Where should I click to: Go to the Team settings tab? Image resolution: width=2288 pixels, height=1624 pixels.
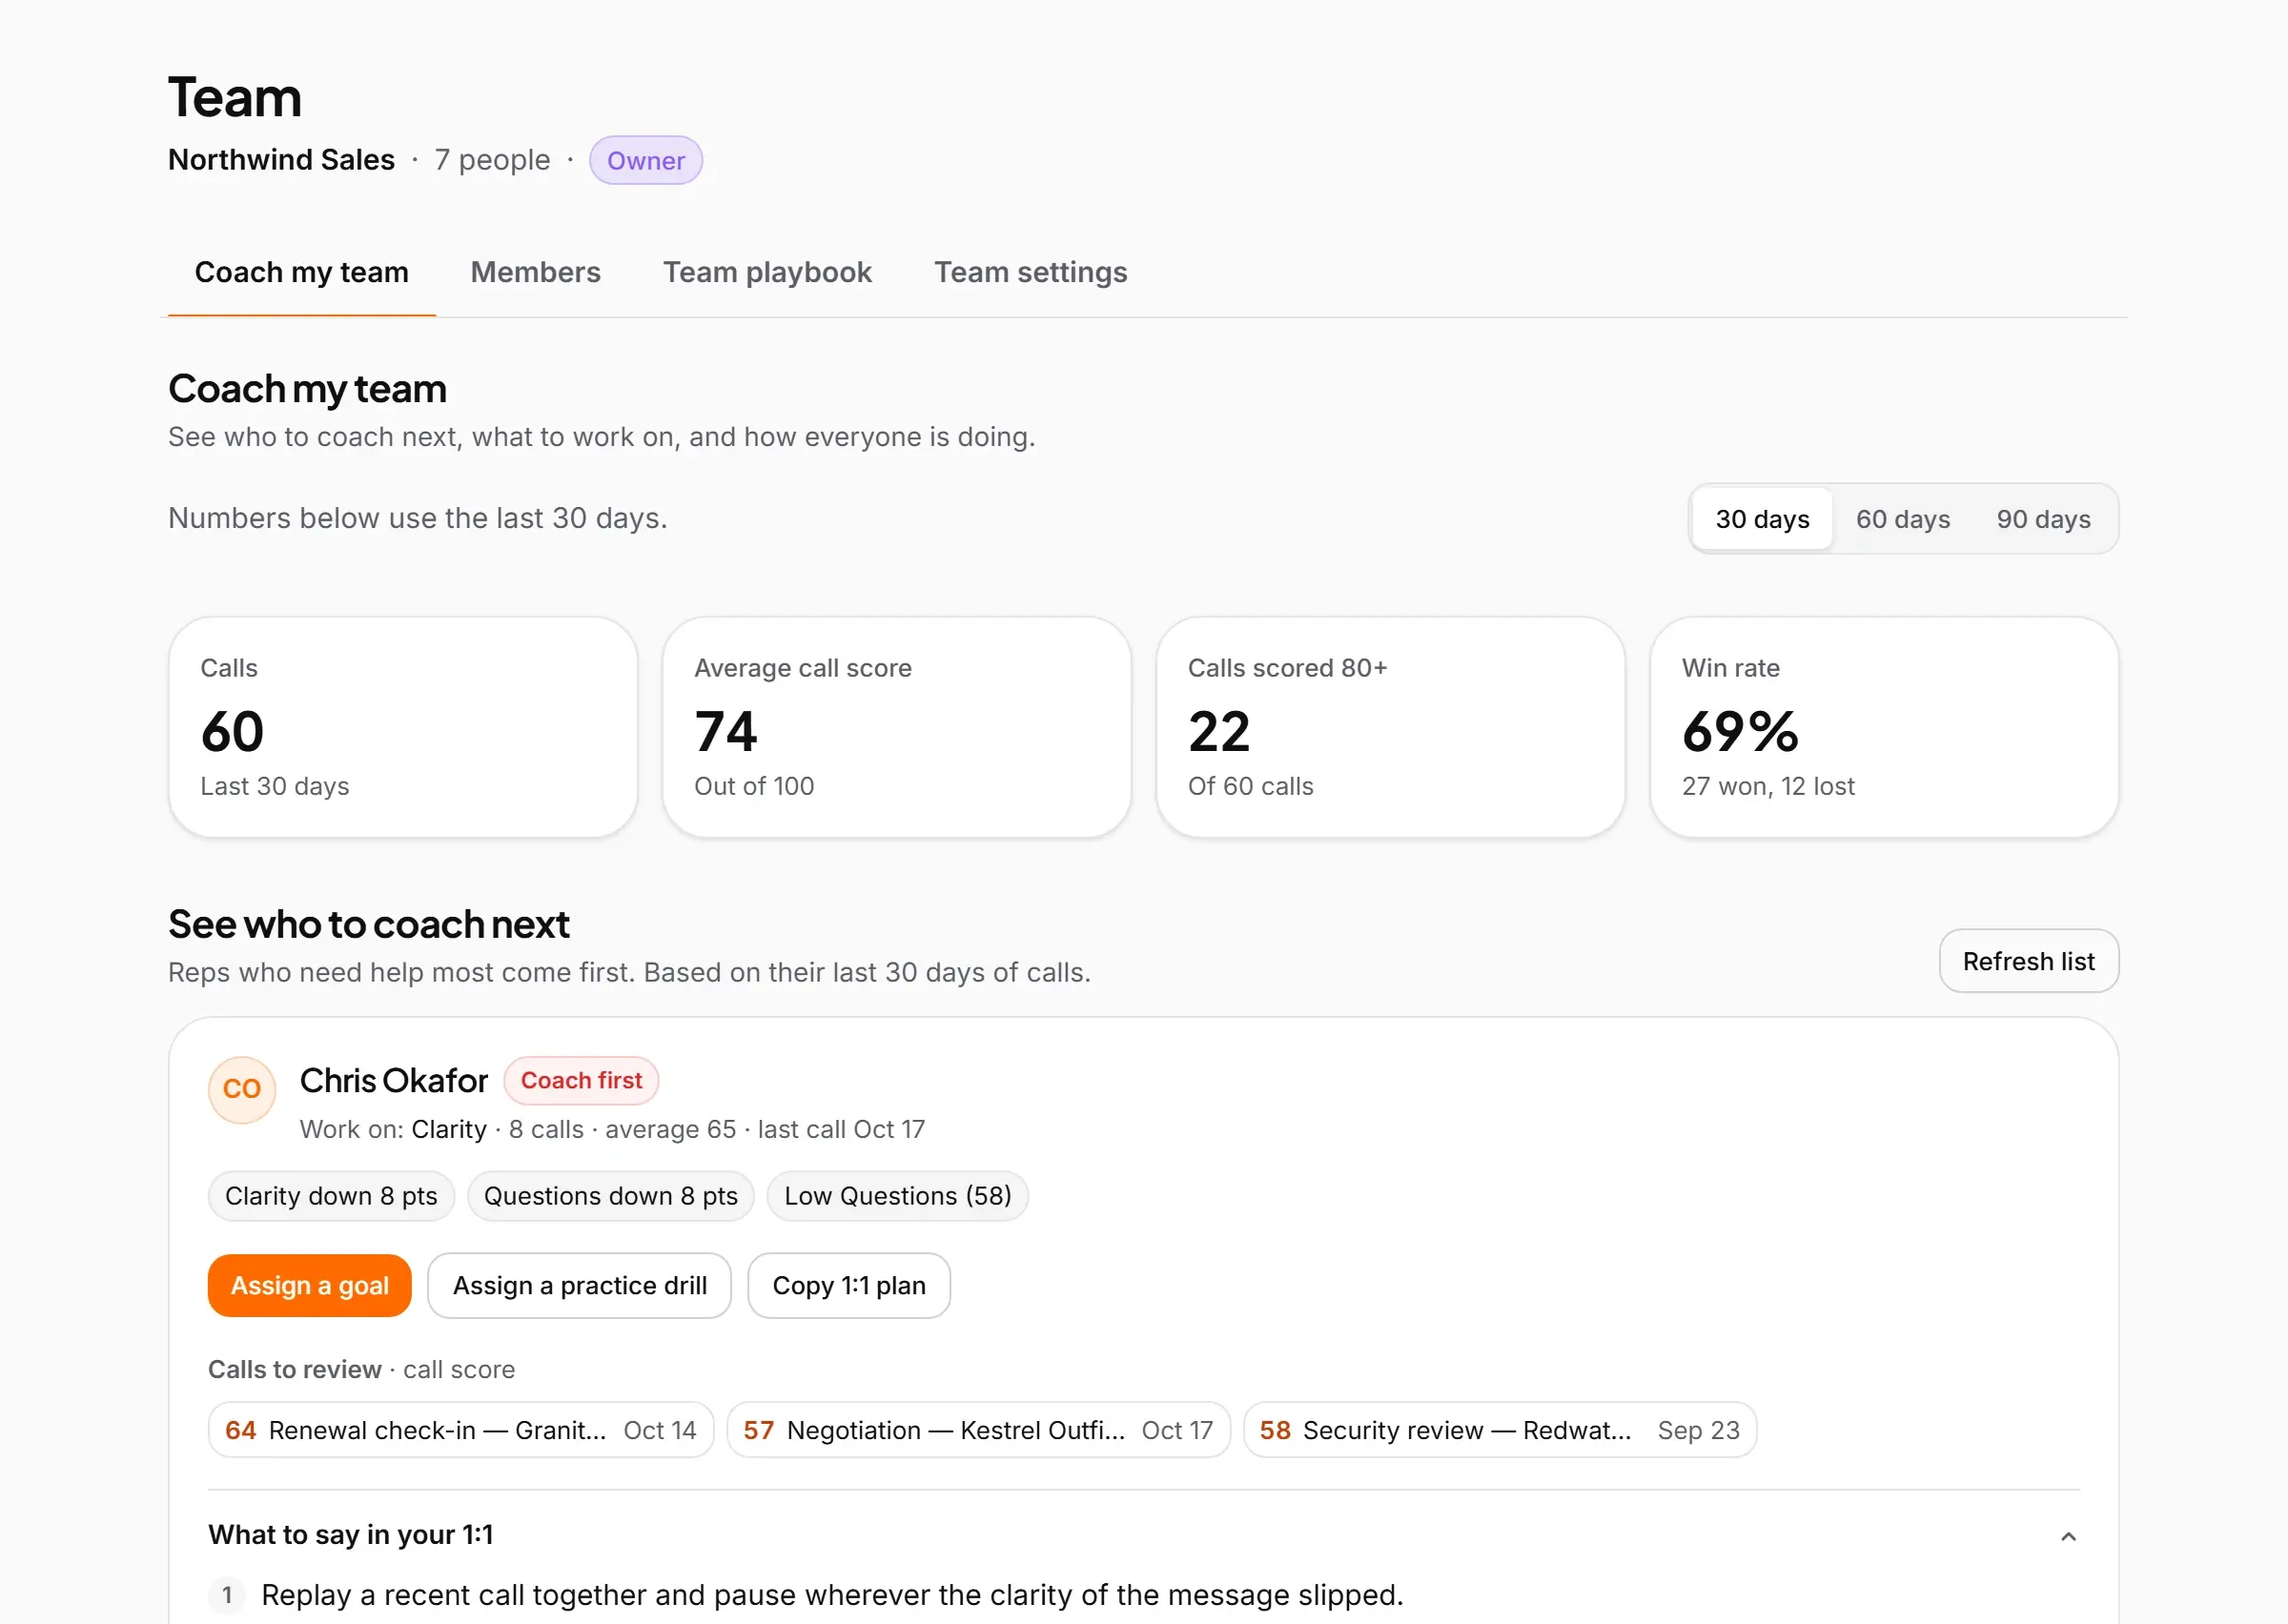coord(1030,272)
